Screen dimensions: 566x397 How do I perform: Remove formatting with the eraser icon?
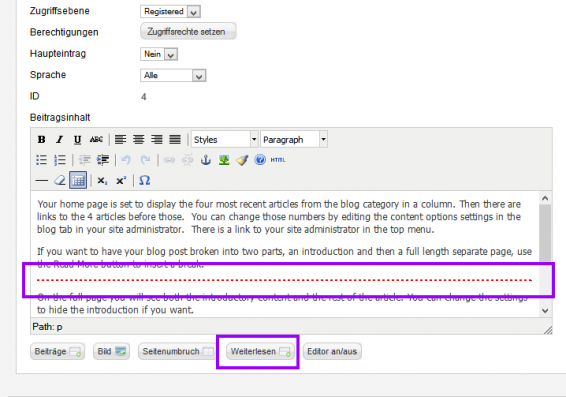(x=60, y=180)
